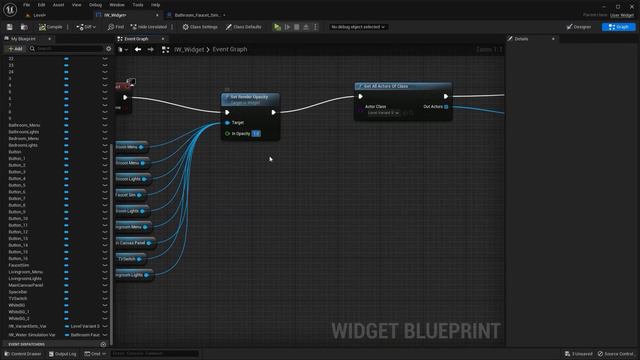Toggle visibility eye for BathroomLights variable
Screen dimensions: 640x360
click(105, 132)
